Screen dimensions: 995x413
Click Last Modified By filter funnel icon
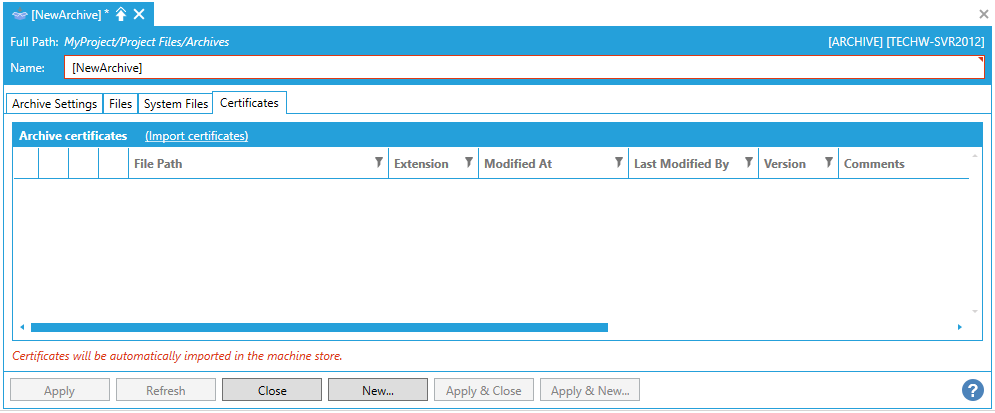tap(748, 163)
